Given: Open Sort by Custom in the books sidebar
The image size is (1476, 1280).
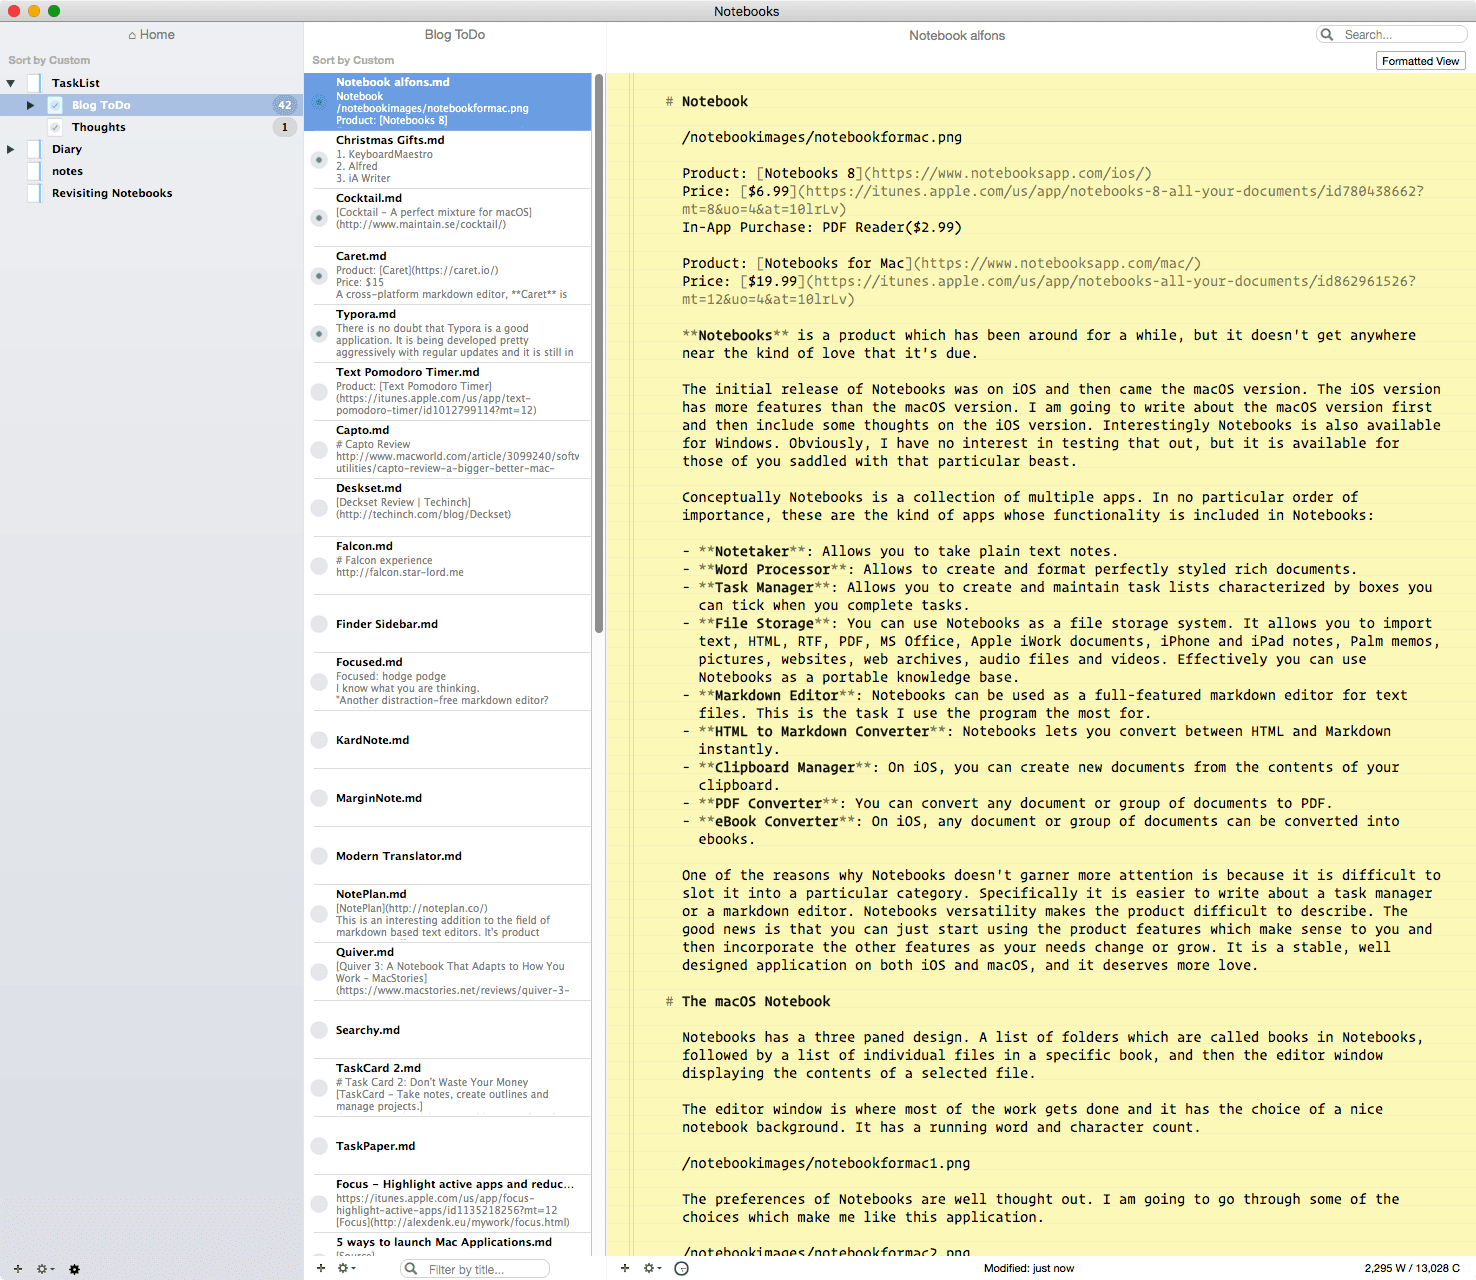Looking at the screenshot, I should coord(49,60).
